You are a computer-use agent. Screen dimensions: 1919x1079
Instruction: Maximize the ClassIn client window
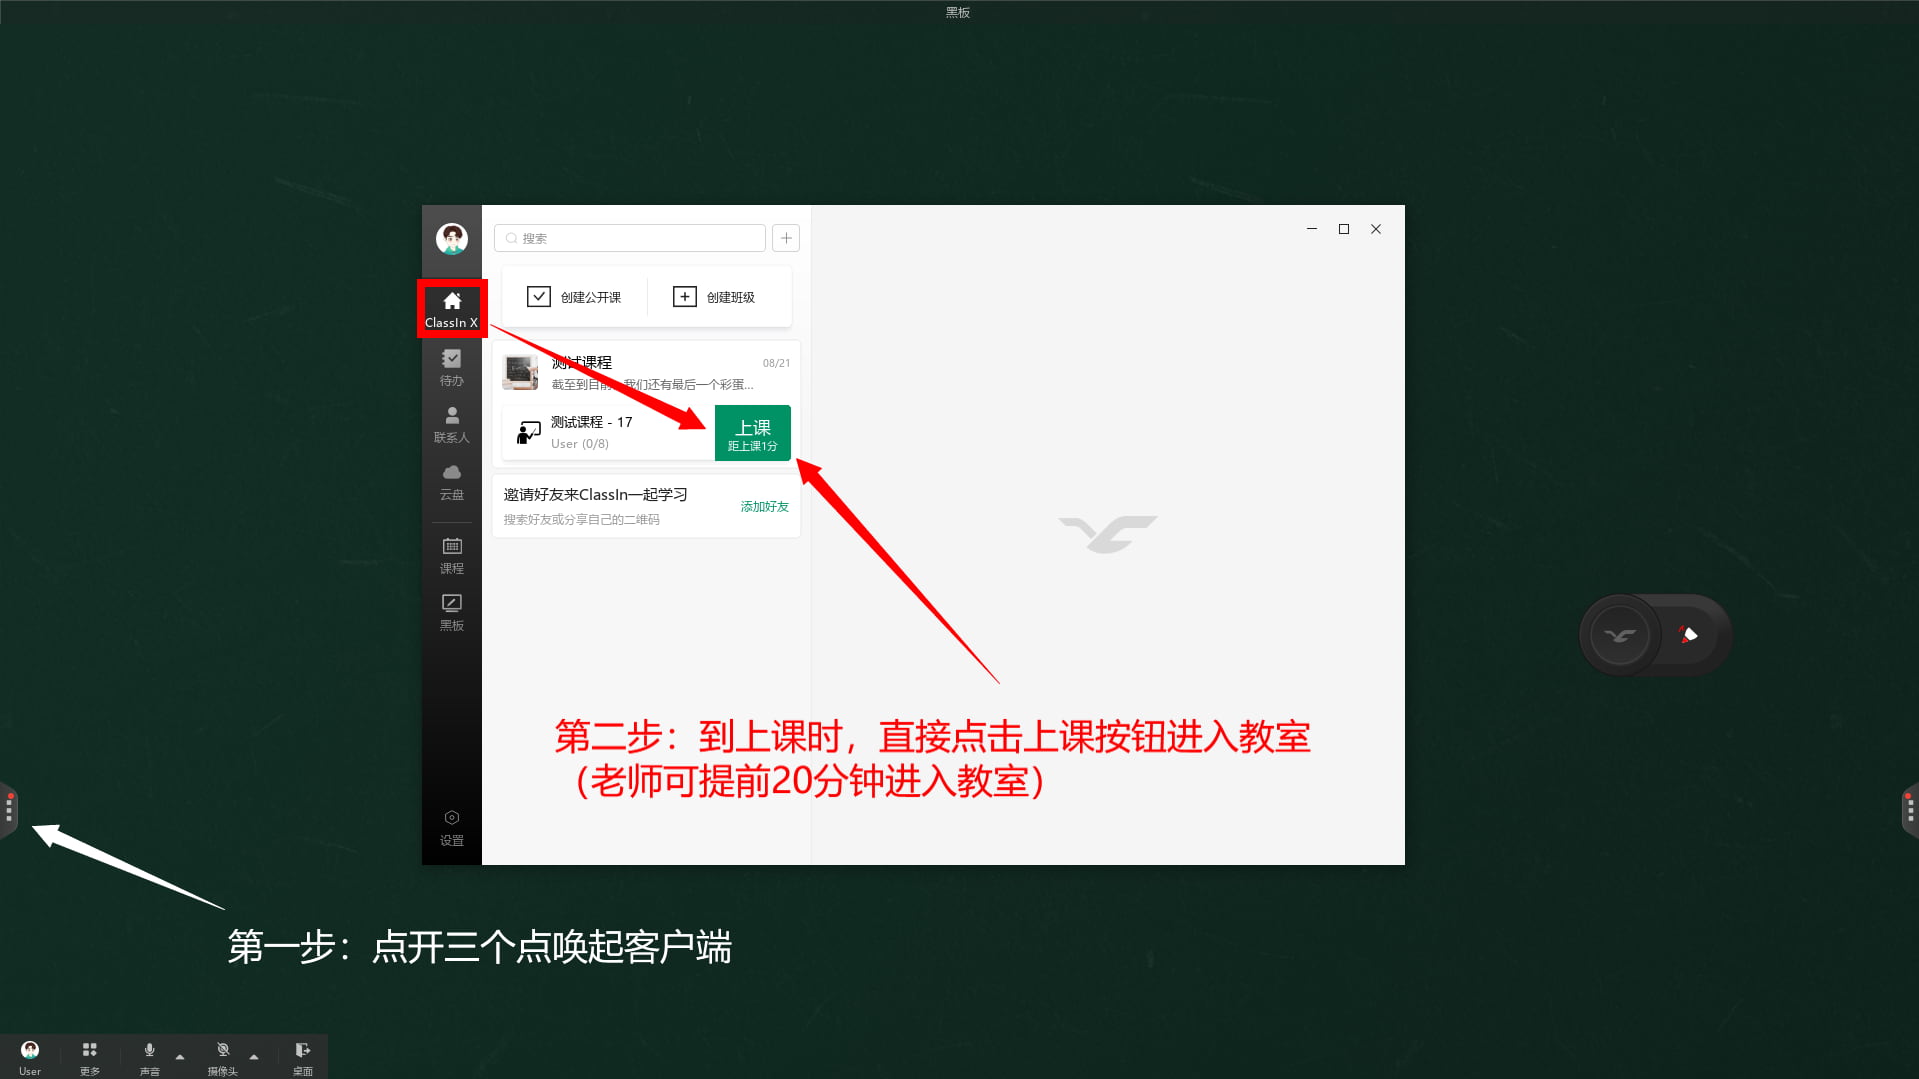point(1344,229)
